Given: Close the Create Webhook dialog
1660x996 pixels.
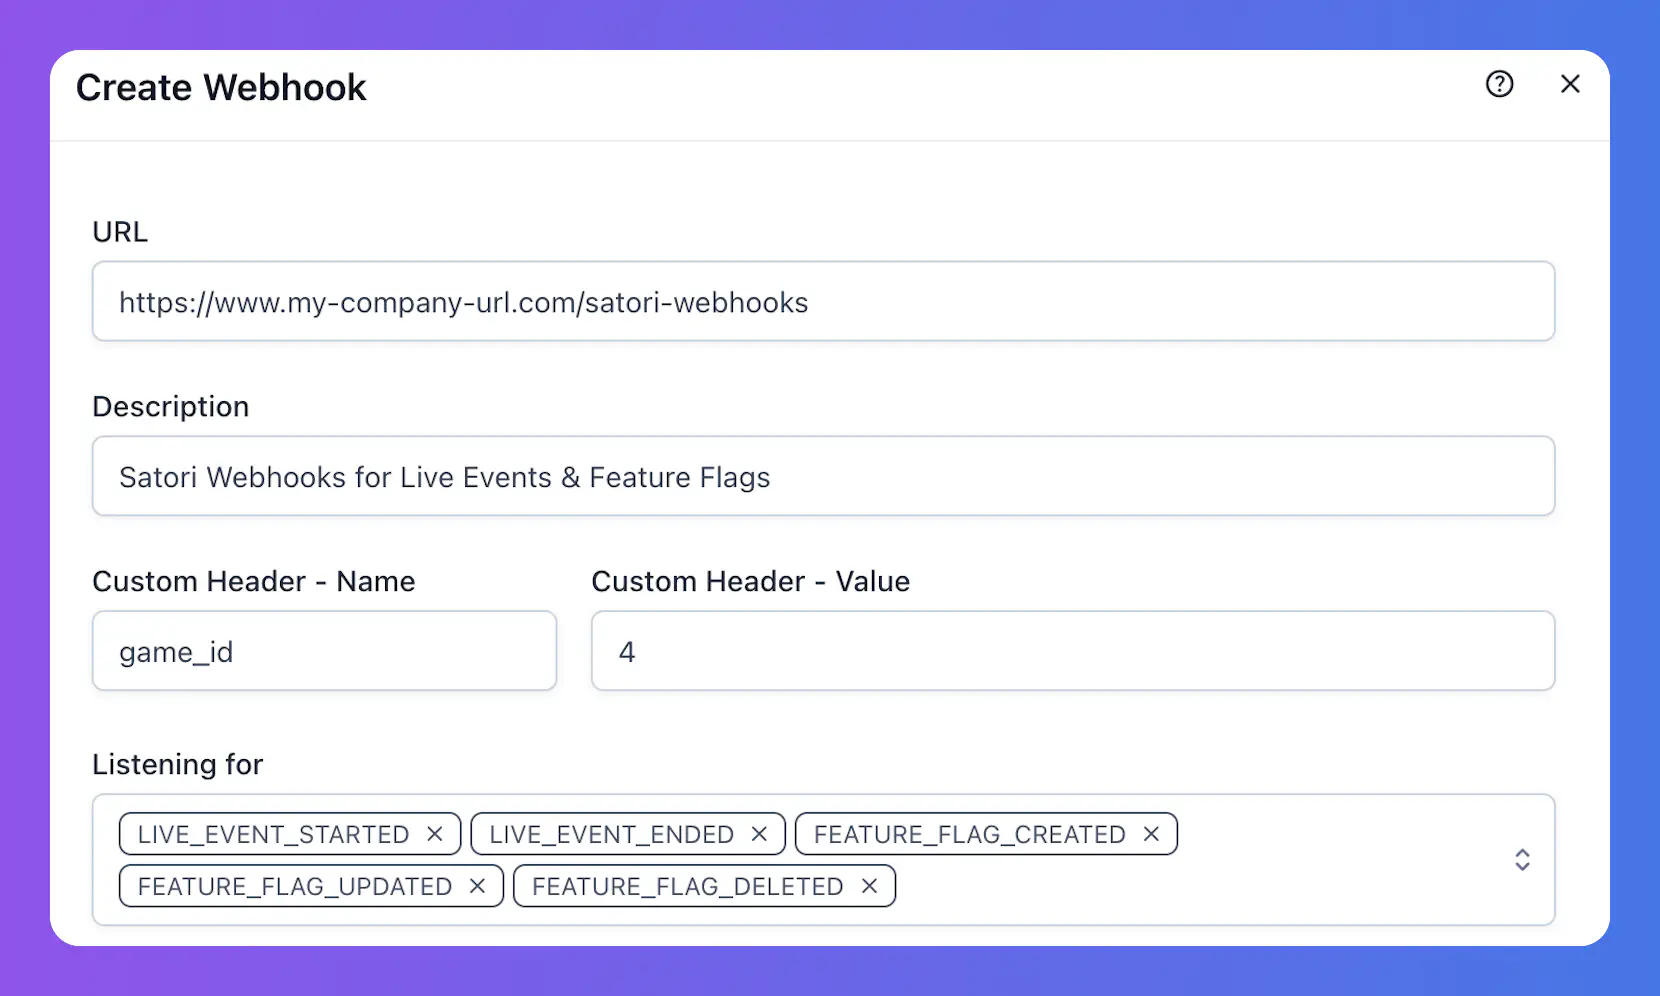Looking at the screenshot, I should click(x=1570, y=84).
